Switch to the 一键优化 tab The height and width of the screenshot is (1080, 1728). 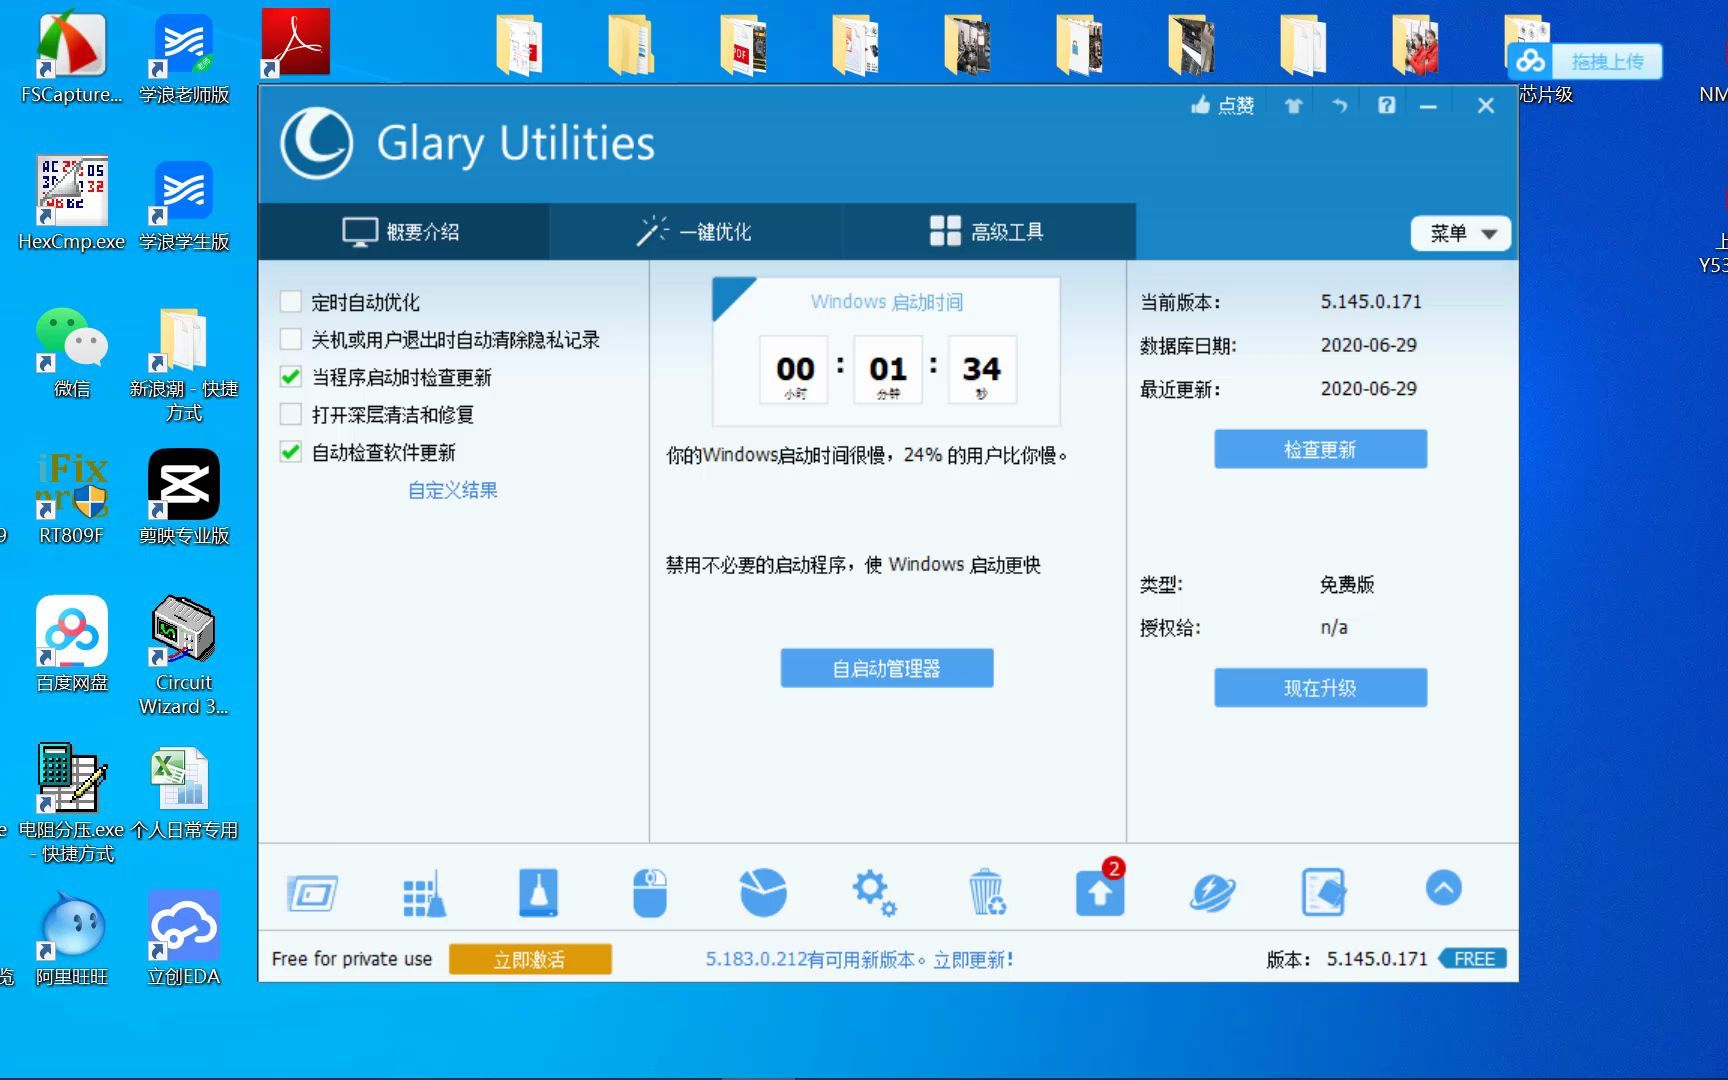point(695,232)
